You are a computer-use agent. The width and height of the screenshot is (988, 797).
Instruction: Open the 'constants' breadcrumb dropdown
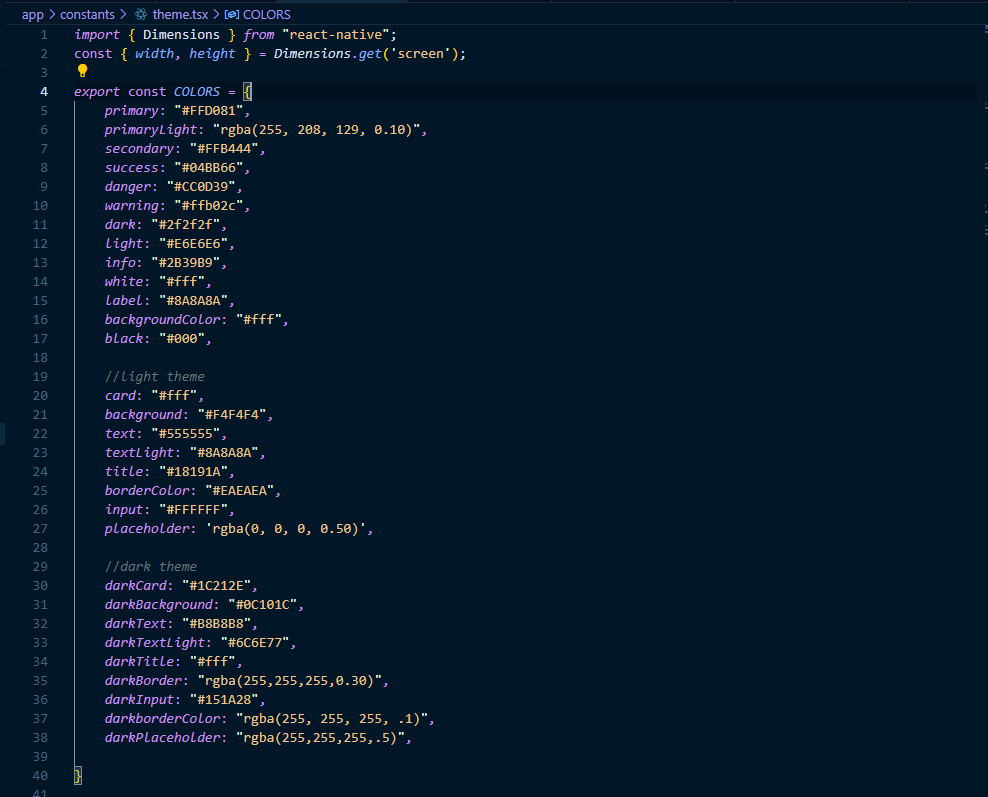coord(87,15)
